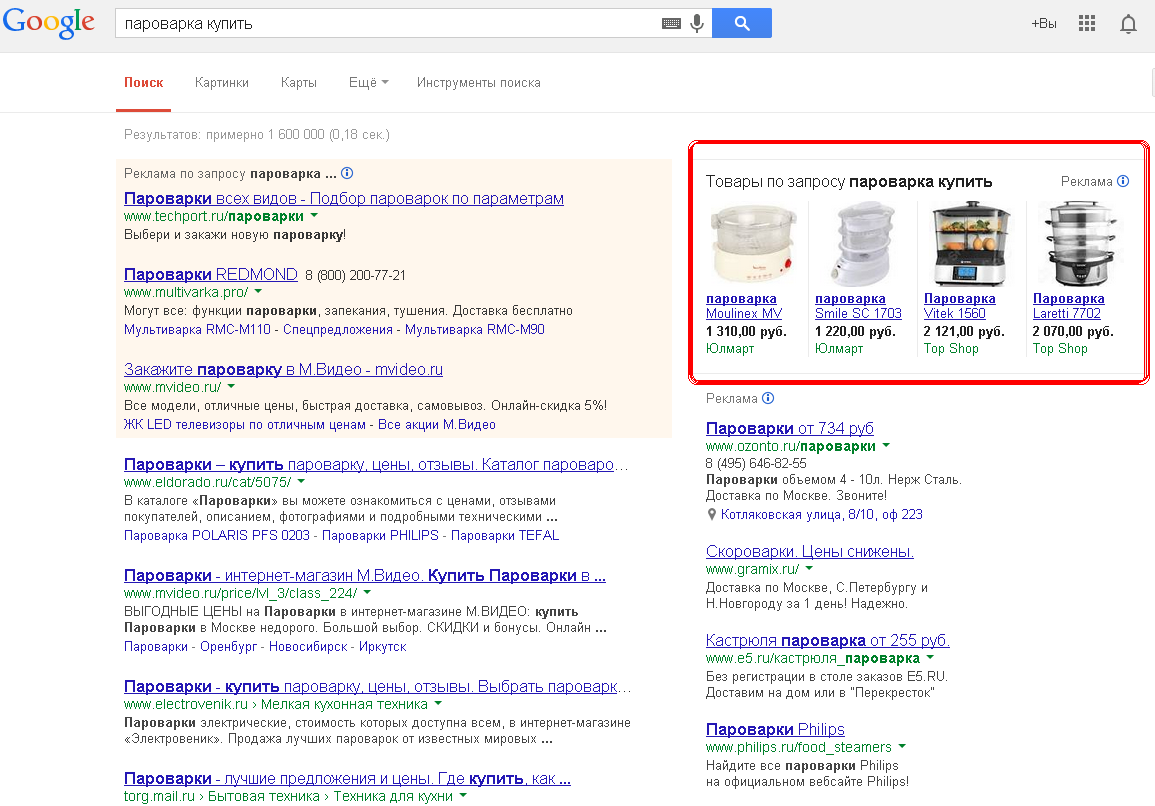The width and height of the screenshot is (1155, 806).
Task: Click the Иркутск sitelink
Action: (x=382, y=646)
